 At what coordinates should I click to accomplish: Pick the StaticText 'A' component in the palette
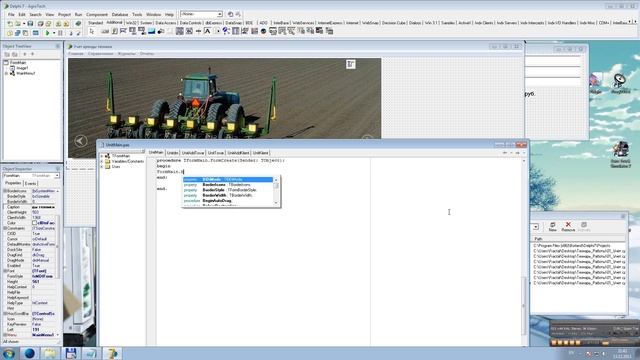coord(207,31)
